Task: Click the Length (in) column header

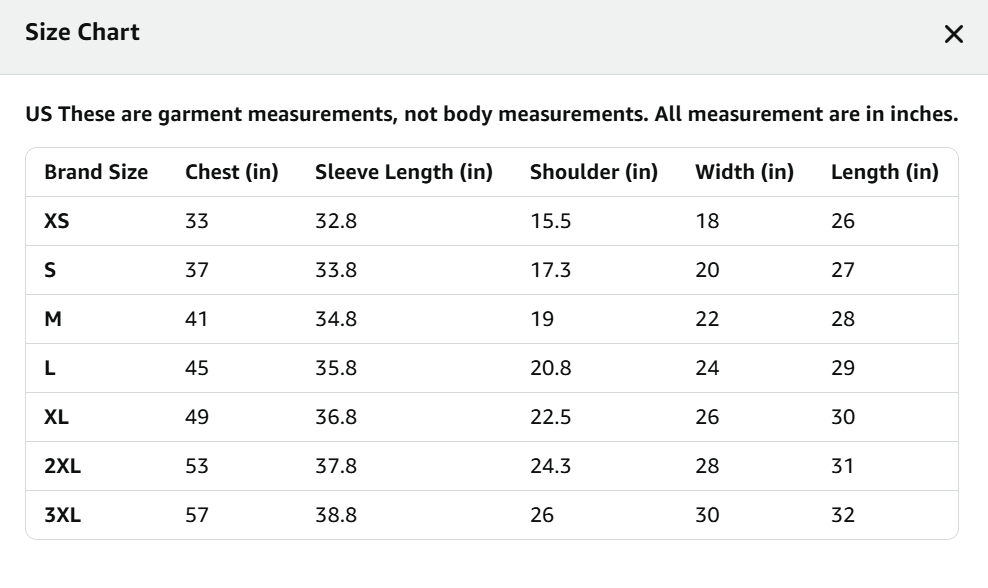Action: coord(885,172)
